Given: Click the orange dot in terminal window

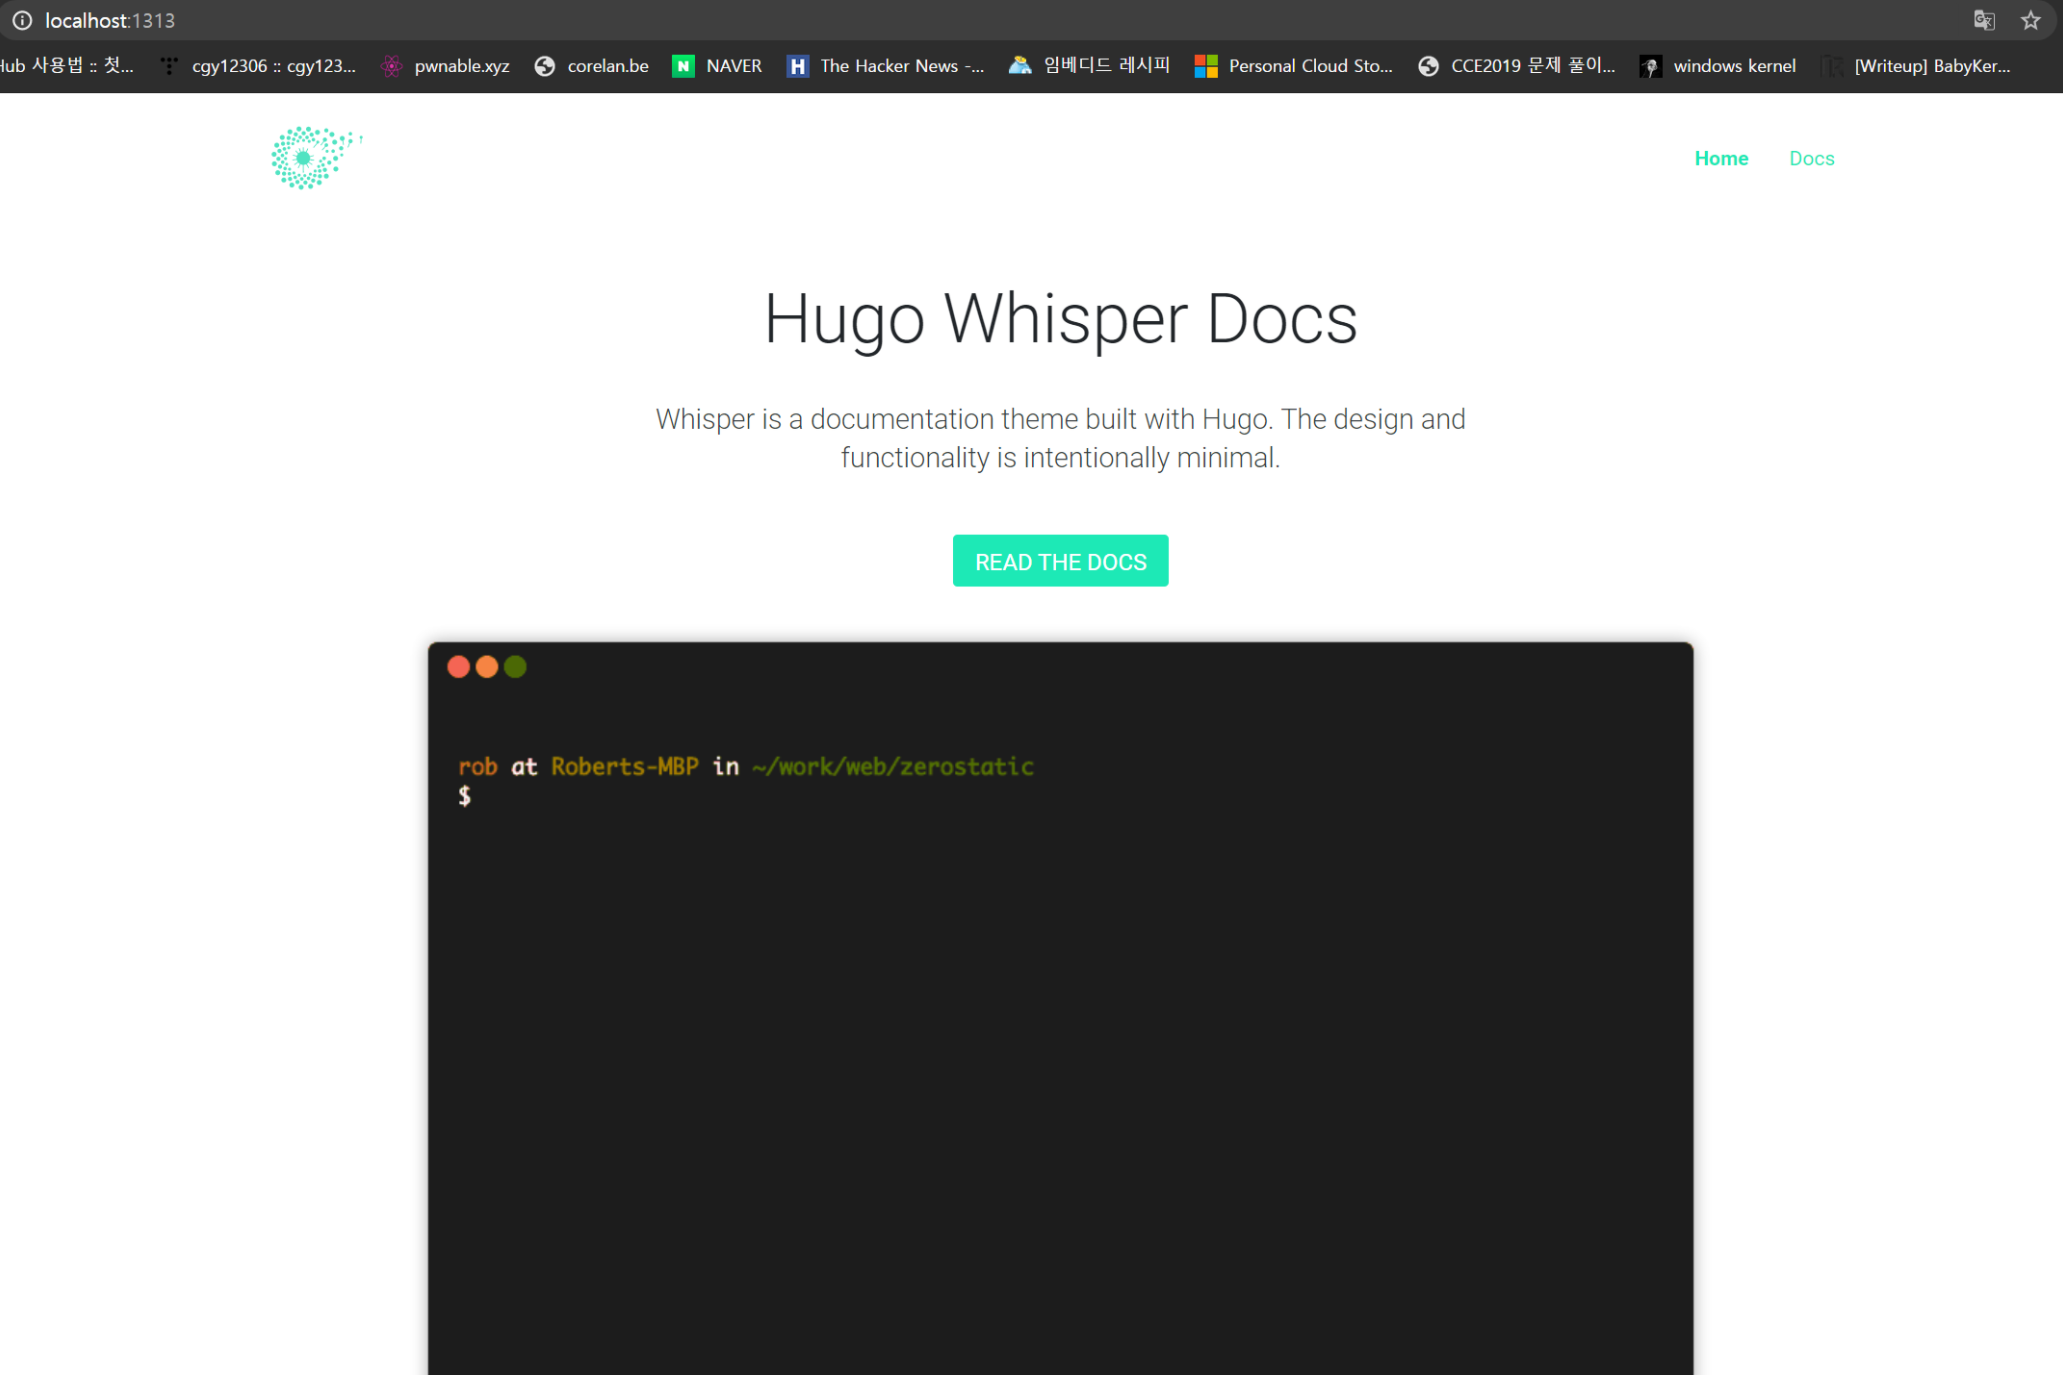Looking at the screenshot, I should [487, 667].
